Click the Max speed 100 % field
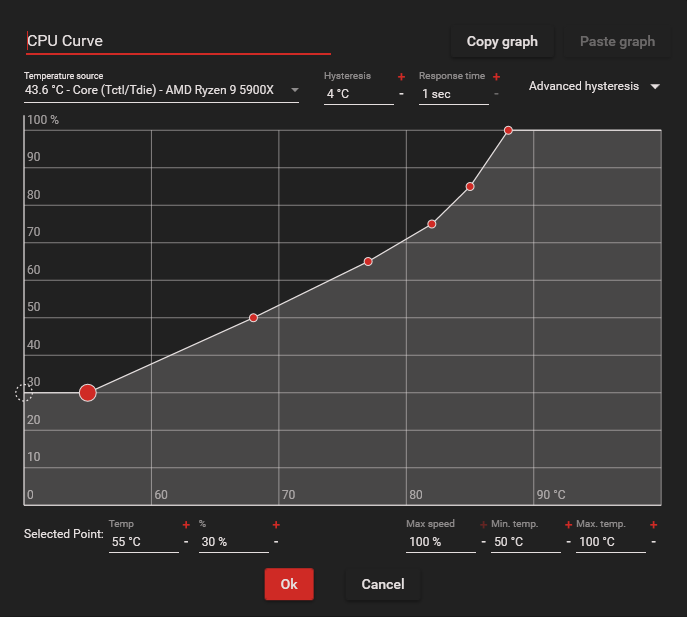Screen dimensions: 687x617 [441, 542]
